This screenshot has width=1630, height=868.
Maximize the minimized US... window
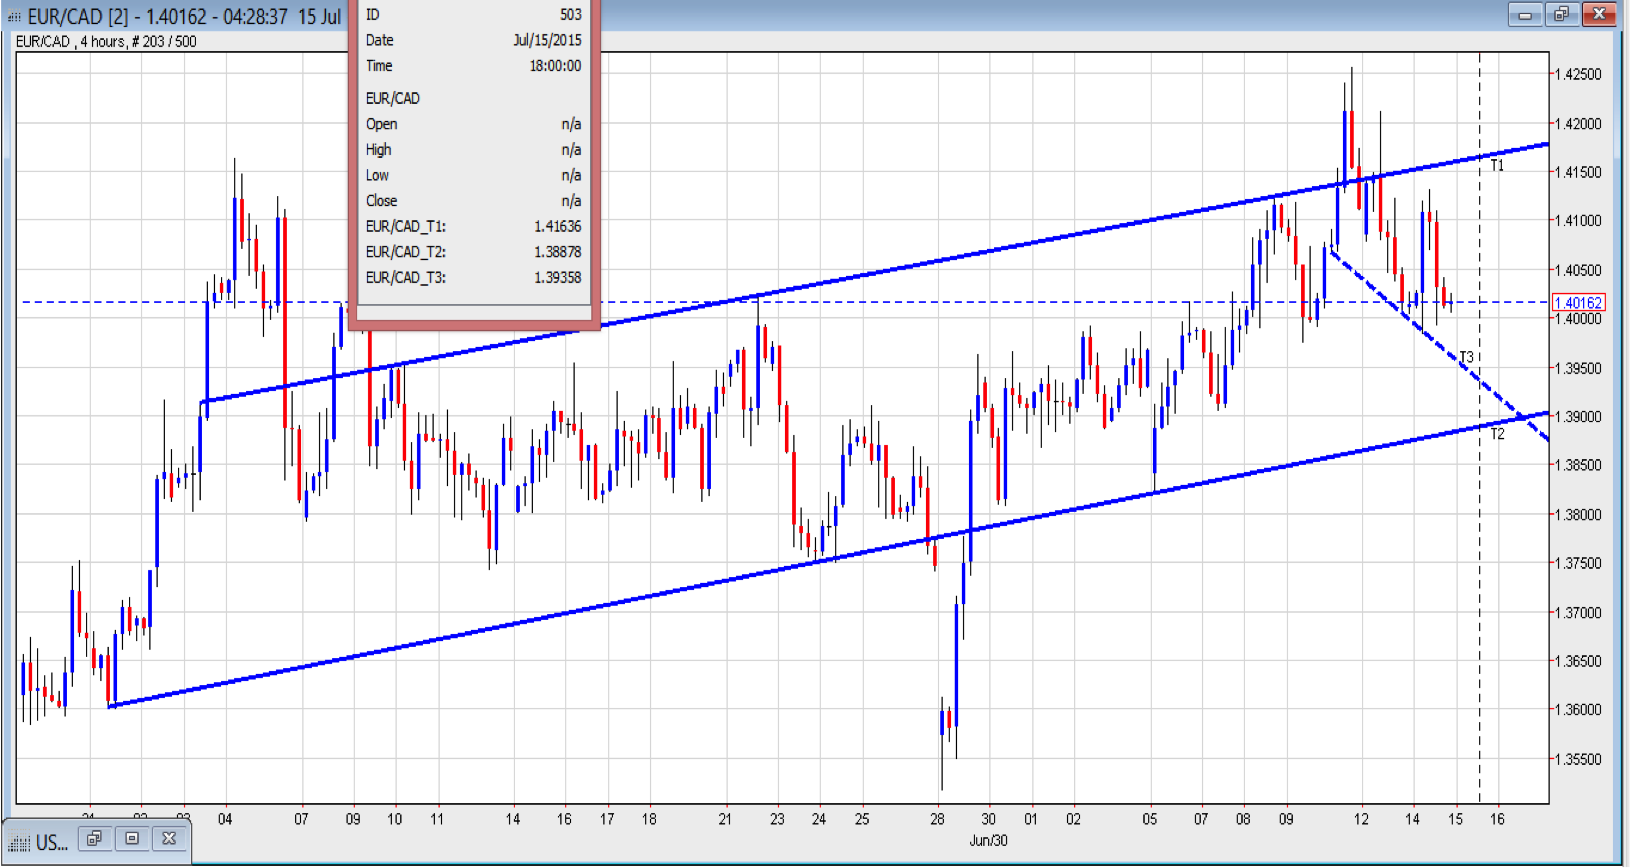132,838
